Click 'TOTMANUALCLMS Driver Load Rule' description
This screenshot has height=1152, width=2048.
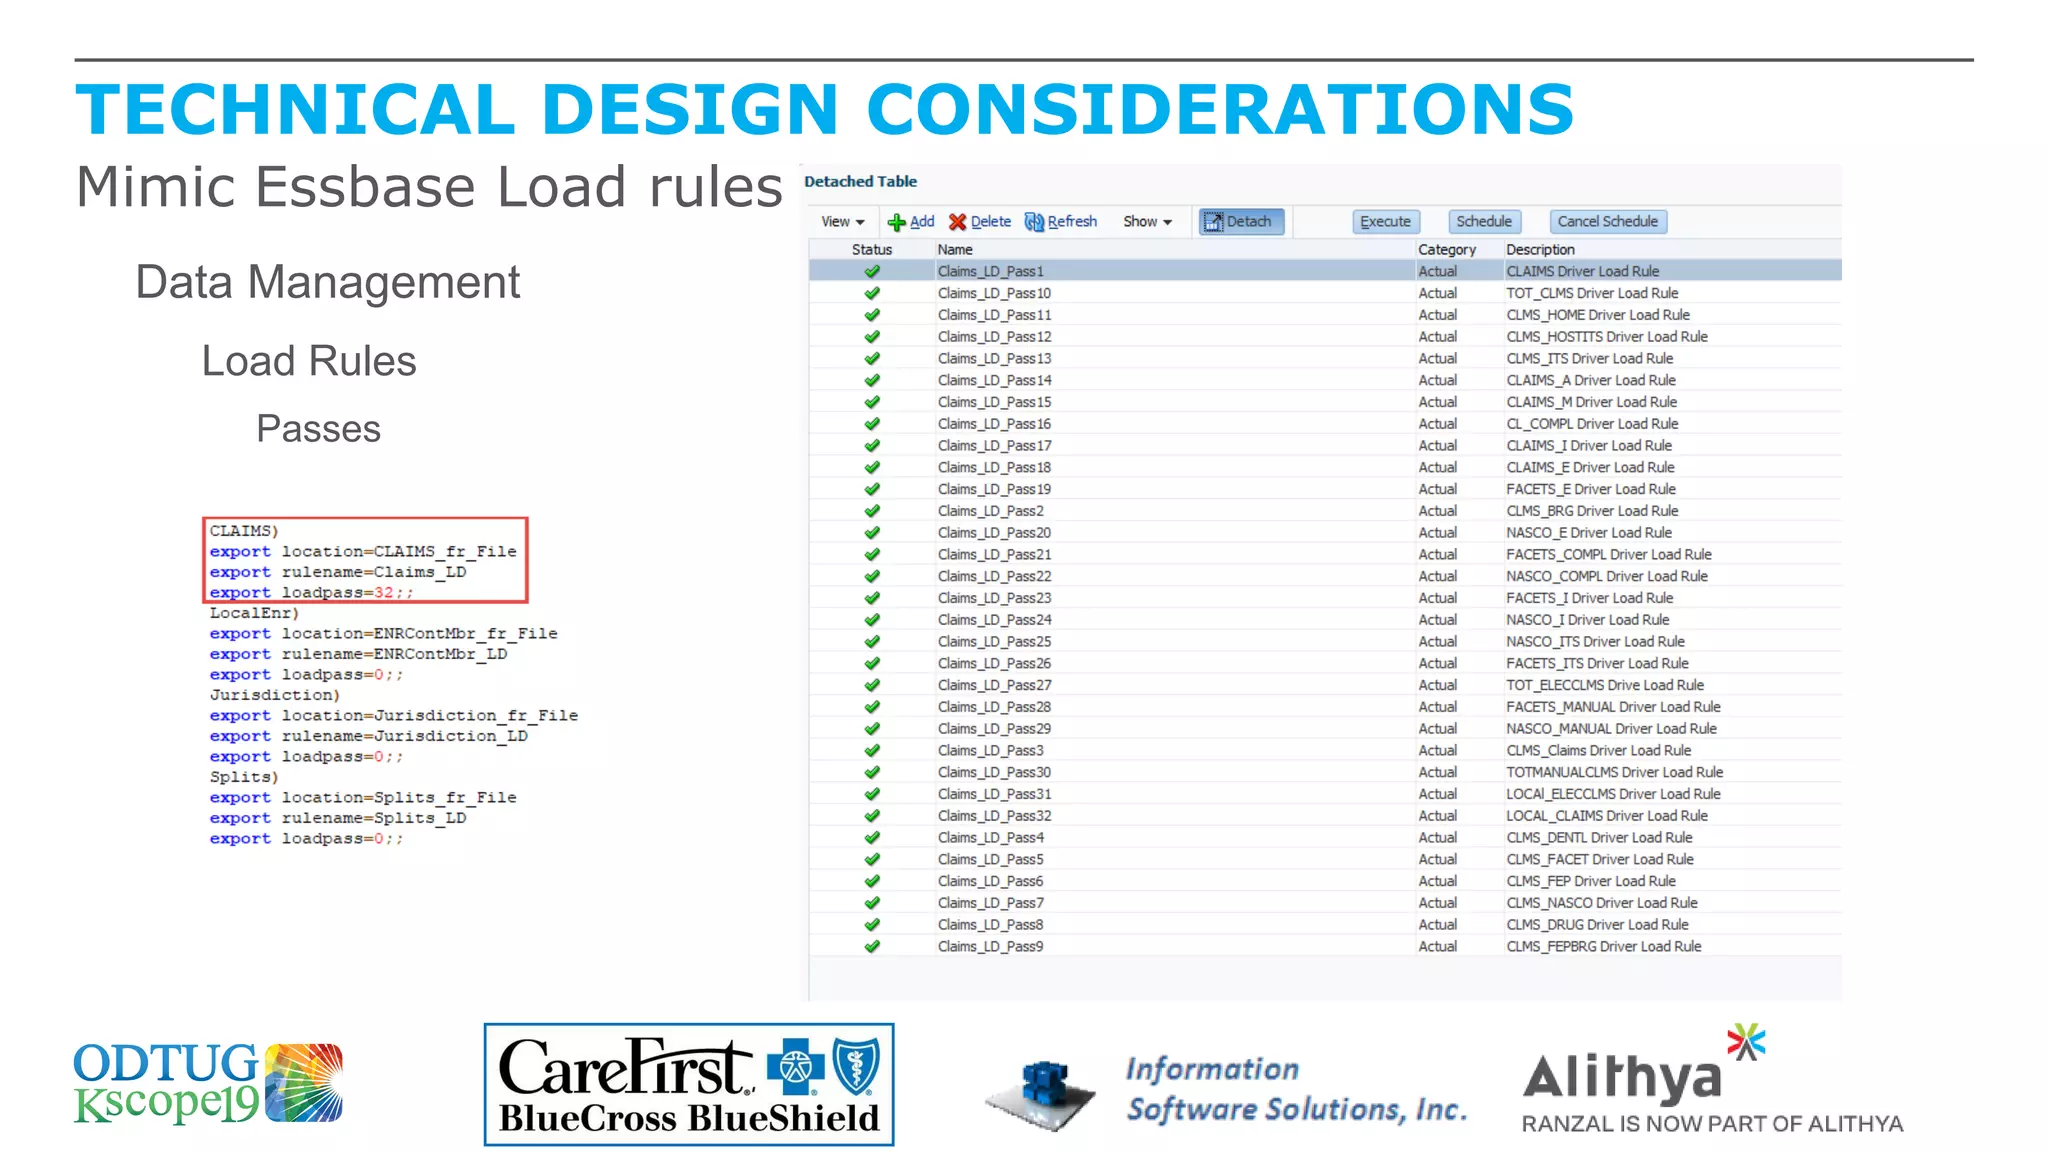pyautogui.click(x=1615, y=773)
